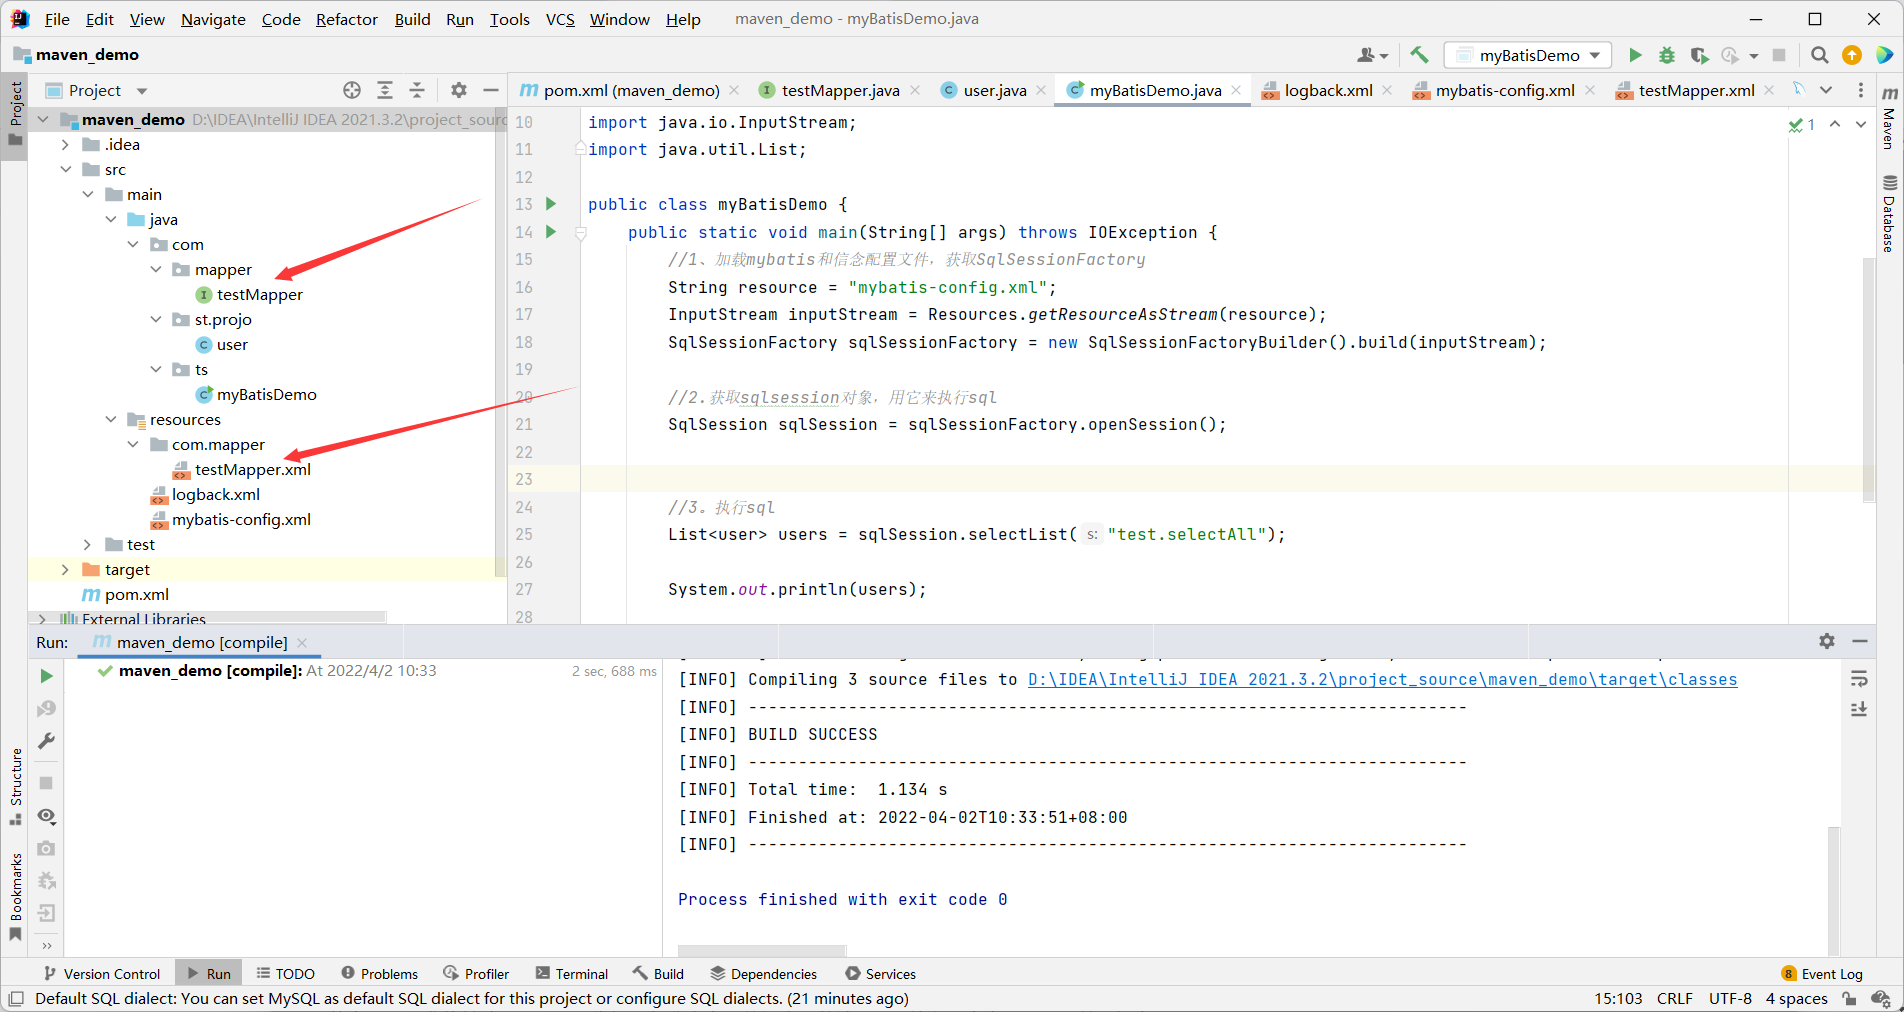Click the UTF-8 encoding indicator

click(1730, 998)
